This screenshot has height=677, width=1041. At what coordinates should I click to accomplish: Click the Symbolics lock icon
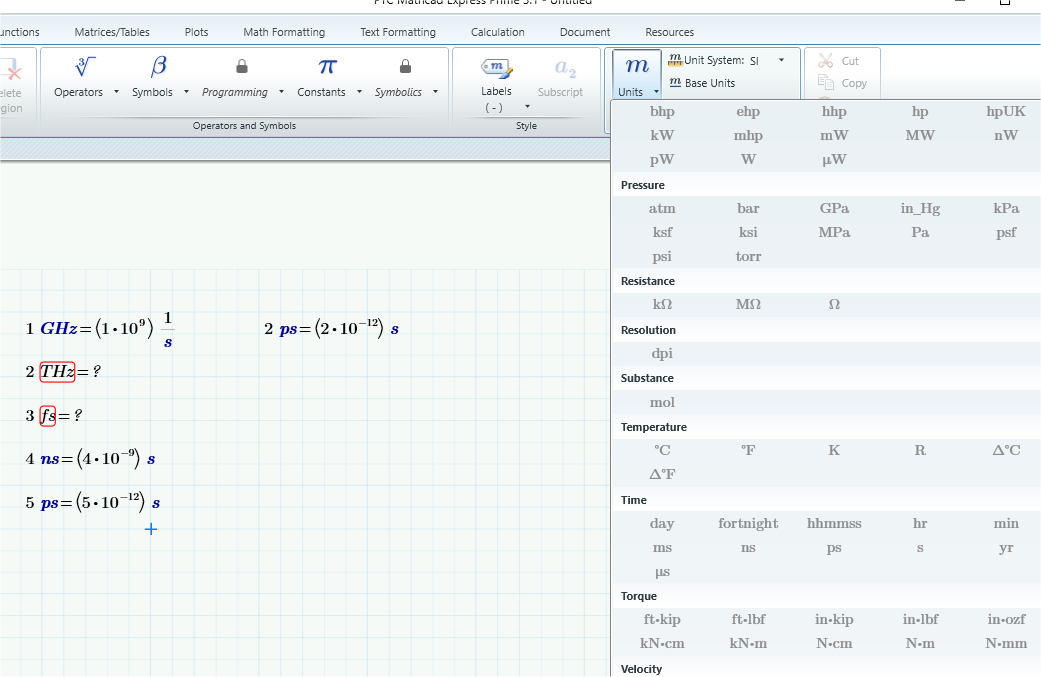(405, 66)
